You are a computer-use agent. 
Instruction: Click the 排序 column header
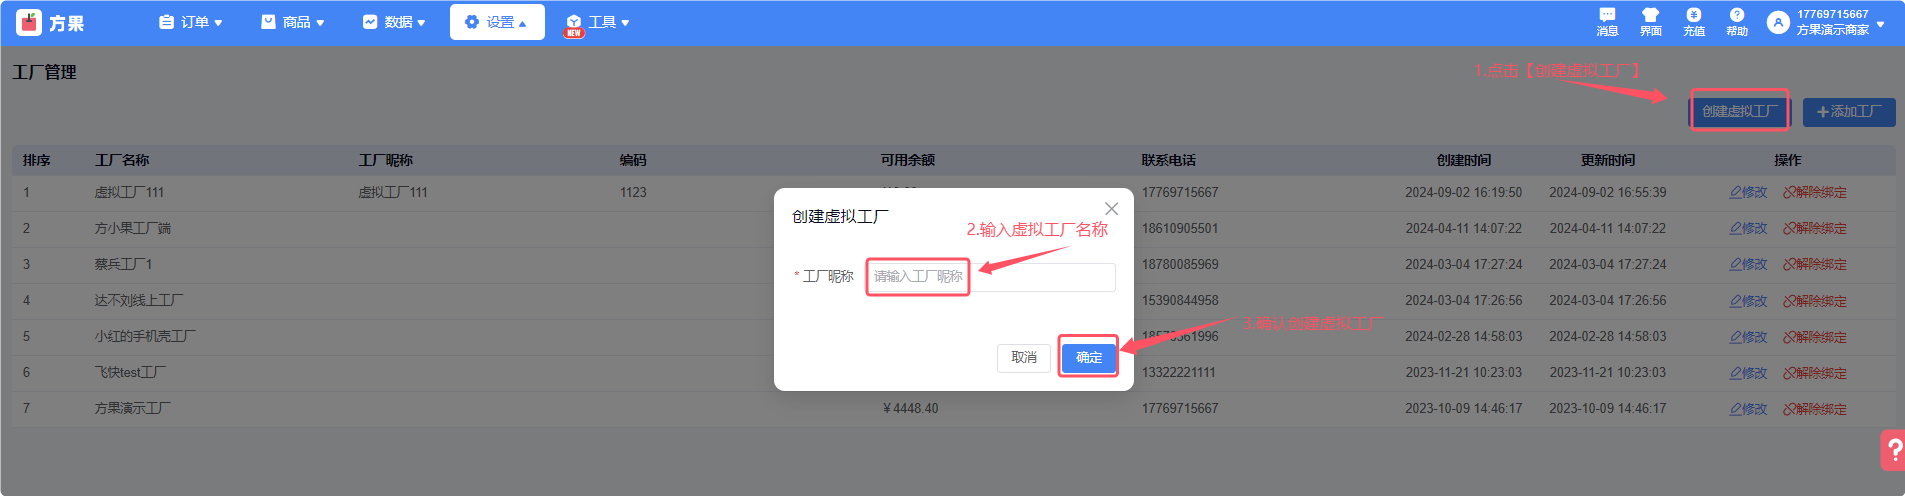pyautogui.click(x=37, y=160)
